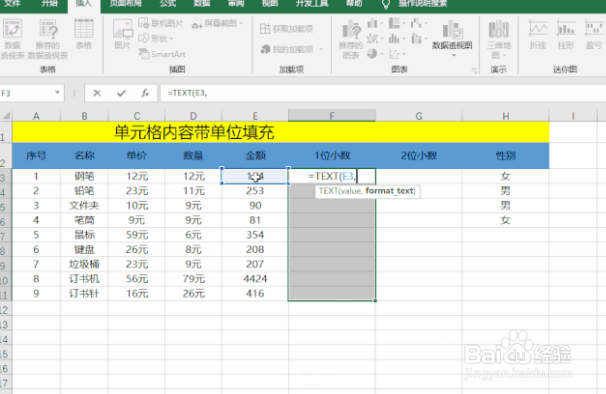
Task: Click the Tell Me search box (操作说明搜索)
Action: point(423,3)
